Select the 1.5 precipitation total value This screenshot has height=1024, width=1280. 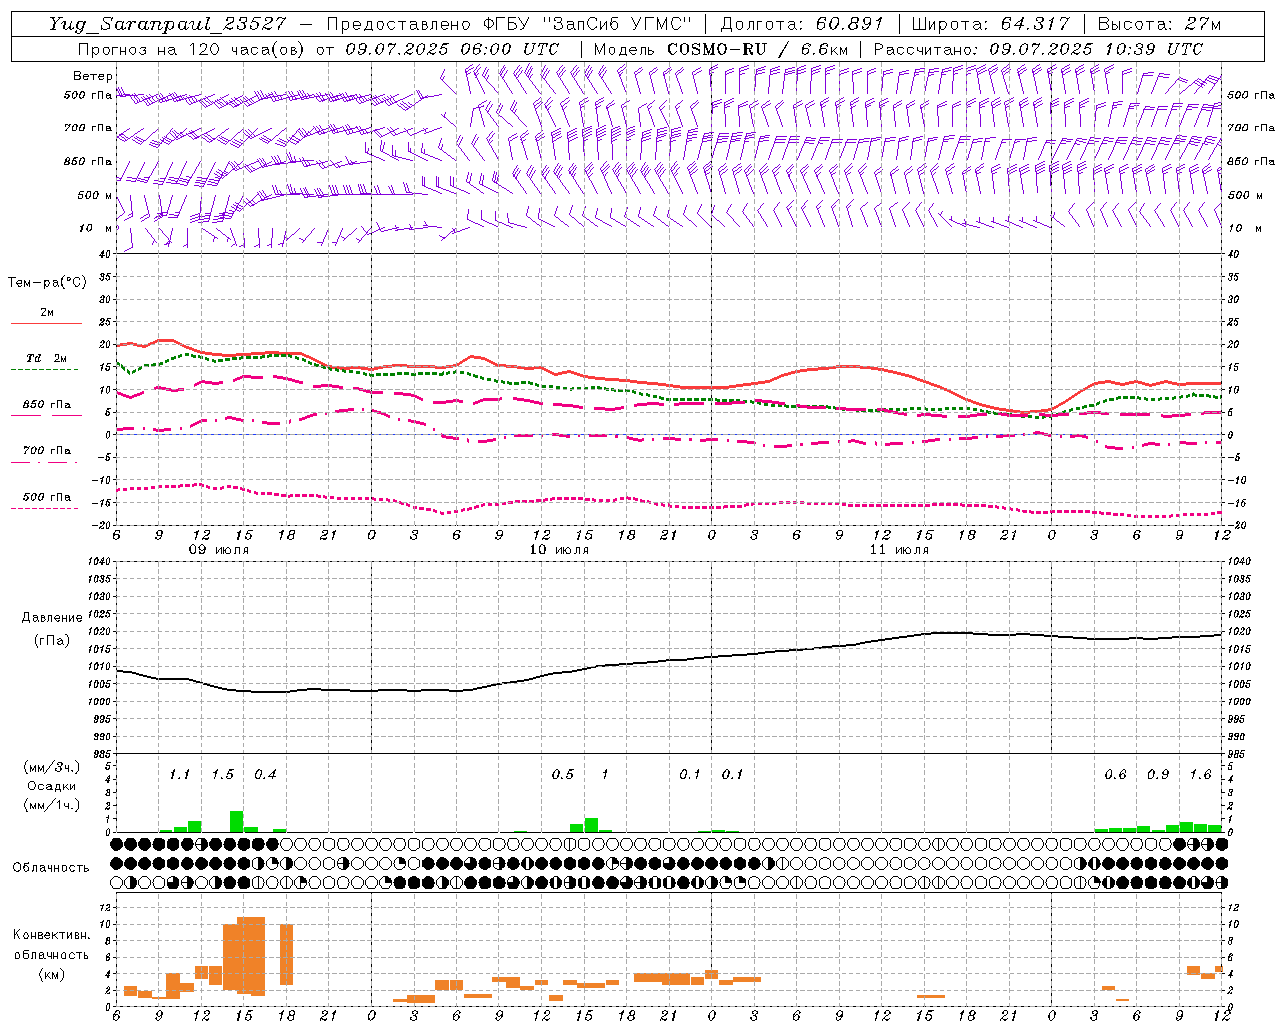(222, 775)
